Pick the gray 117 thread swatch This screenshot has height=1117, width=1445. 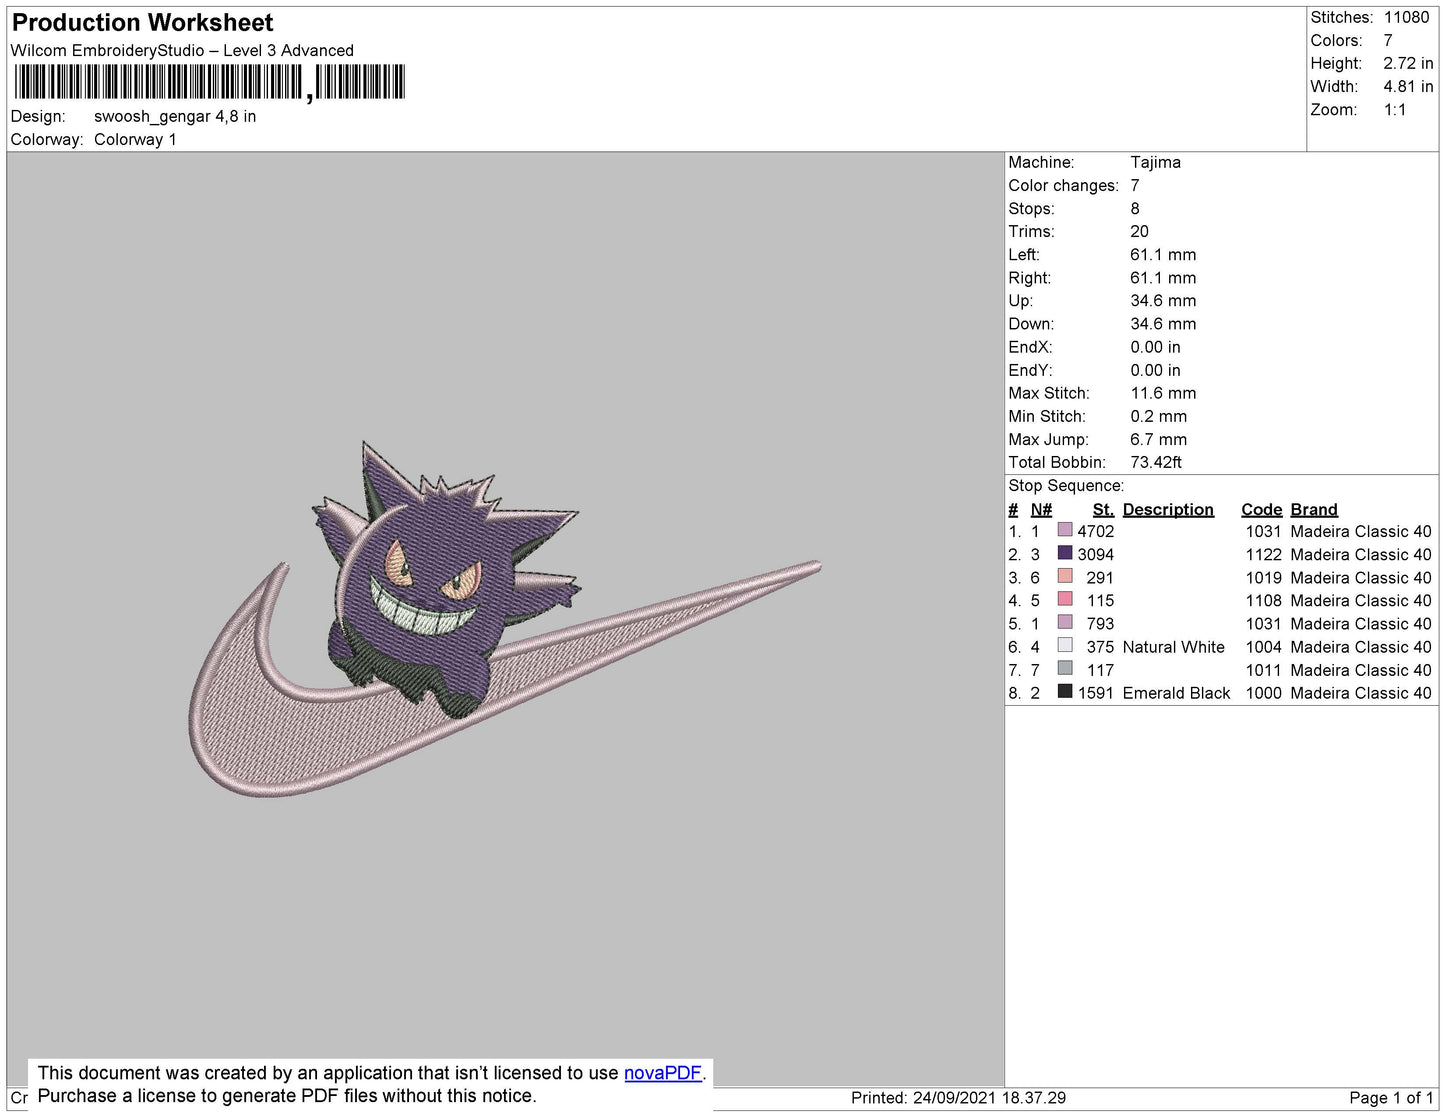click(x=1065, y=669)
